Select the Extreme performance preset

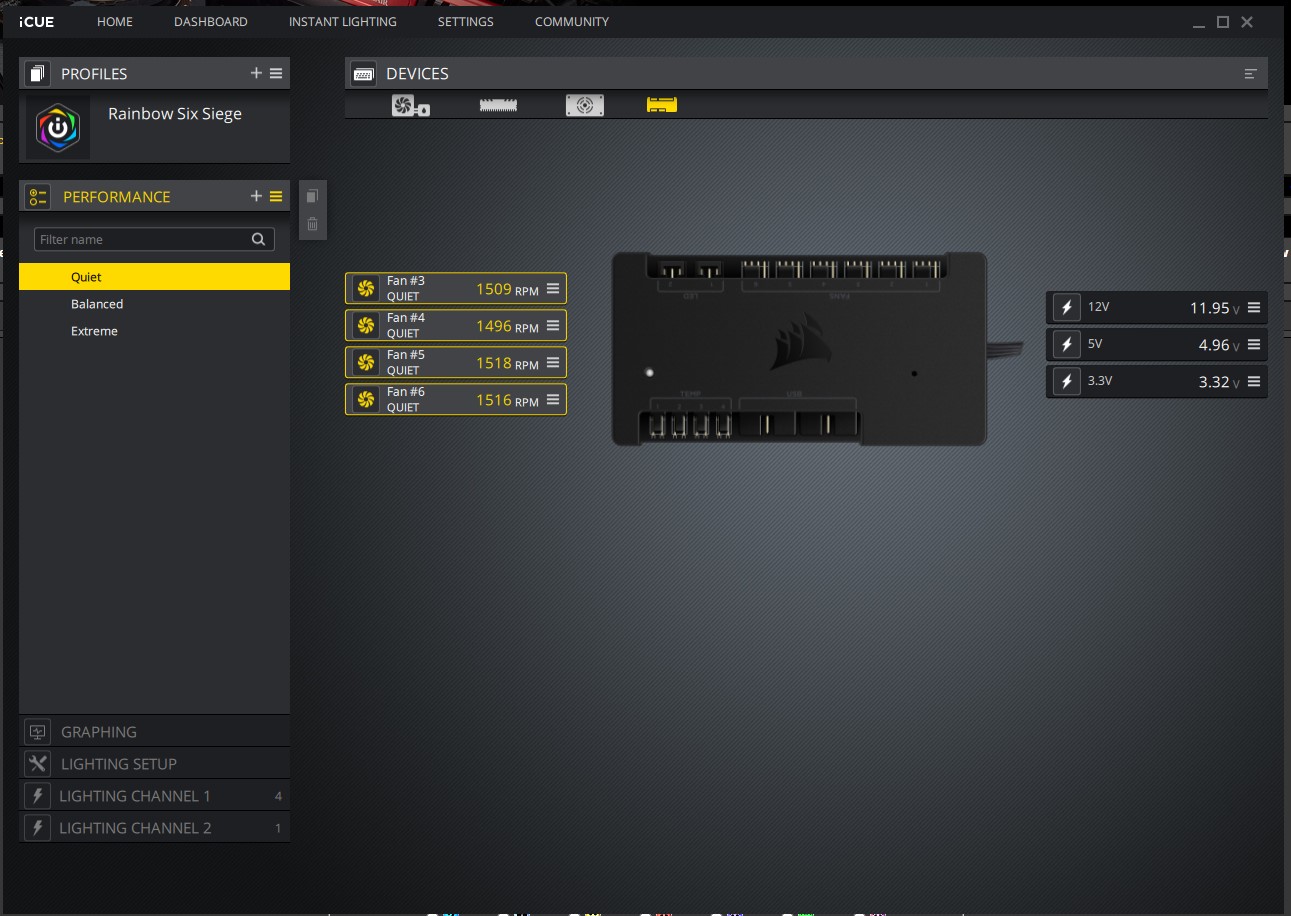pyautogui.click(x=154, y=331)
